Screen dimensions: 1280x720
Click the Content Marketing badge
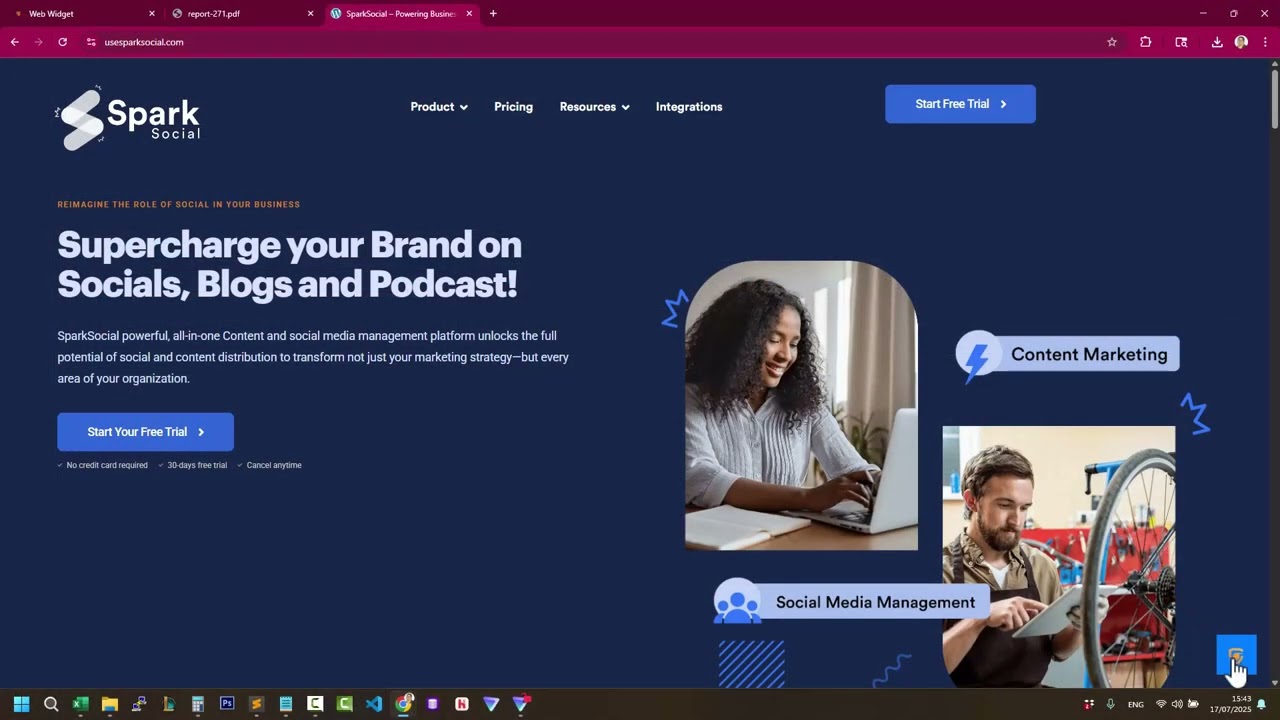[x=1068, y=355]
